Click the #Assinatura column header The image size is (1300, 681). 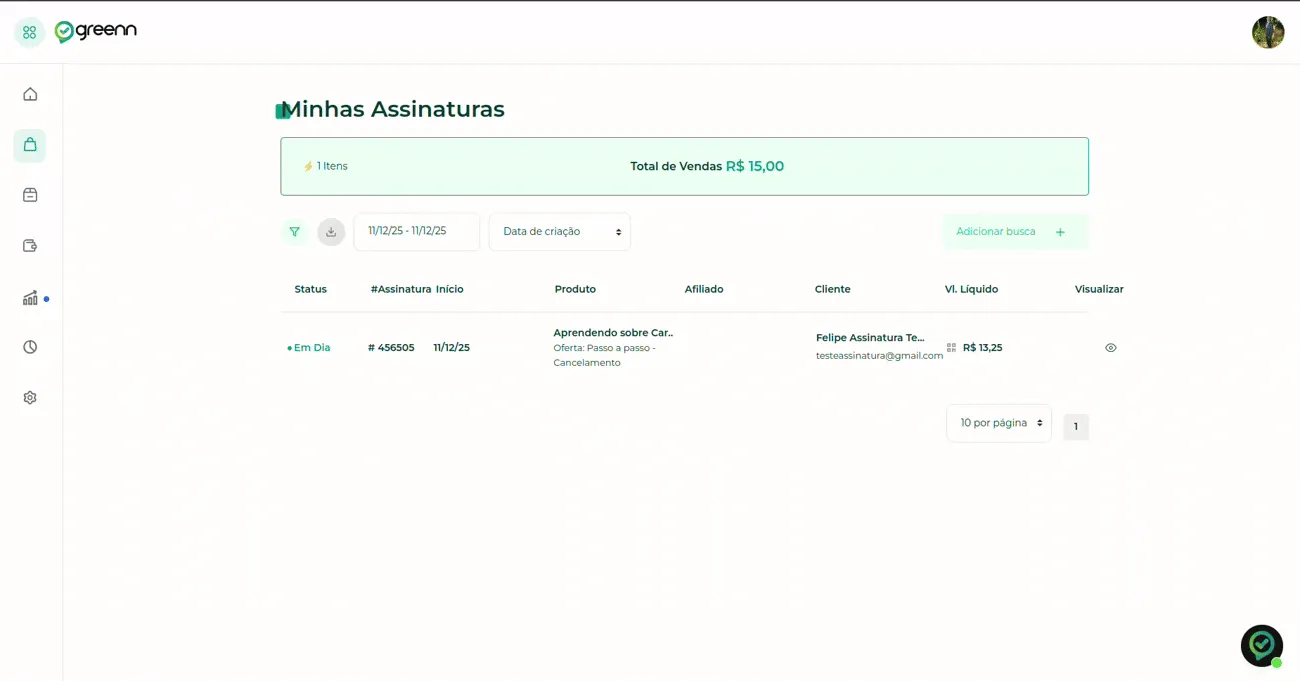(x=401, y=289)
